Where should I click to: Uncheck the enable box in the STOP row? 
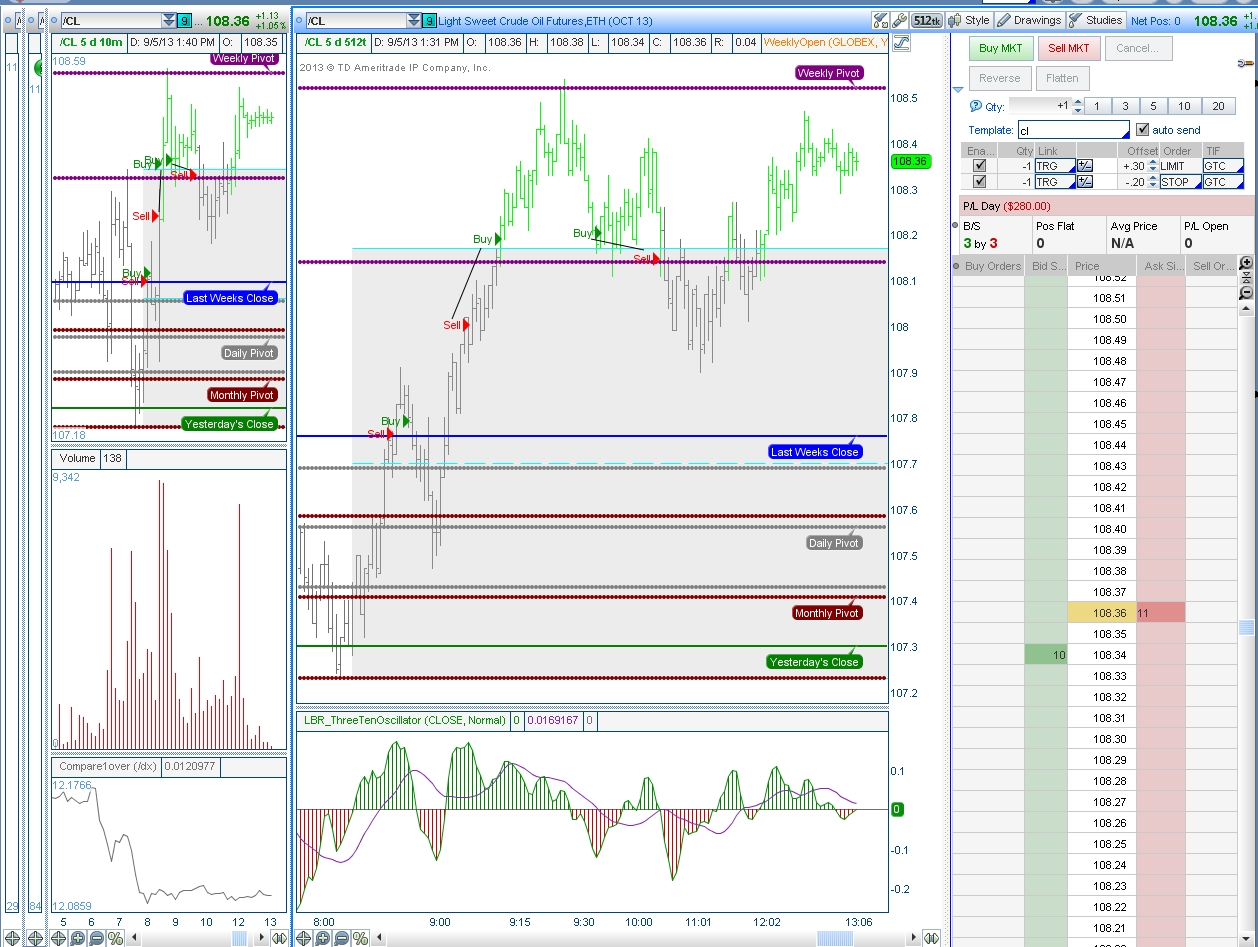click(980, 182)
